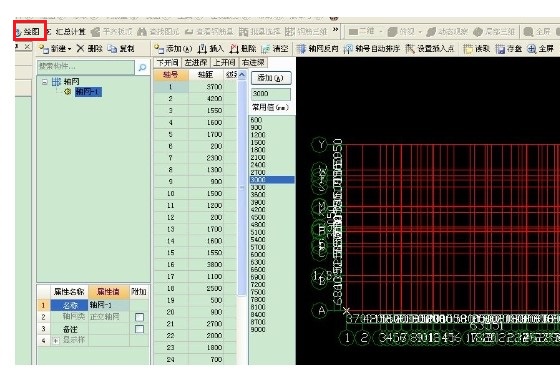The width and height of the screenshot is (560, 390).
Task: Click the 删除 X icon in component panel
Action: pos(81,48)
